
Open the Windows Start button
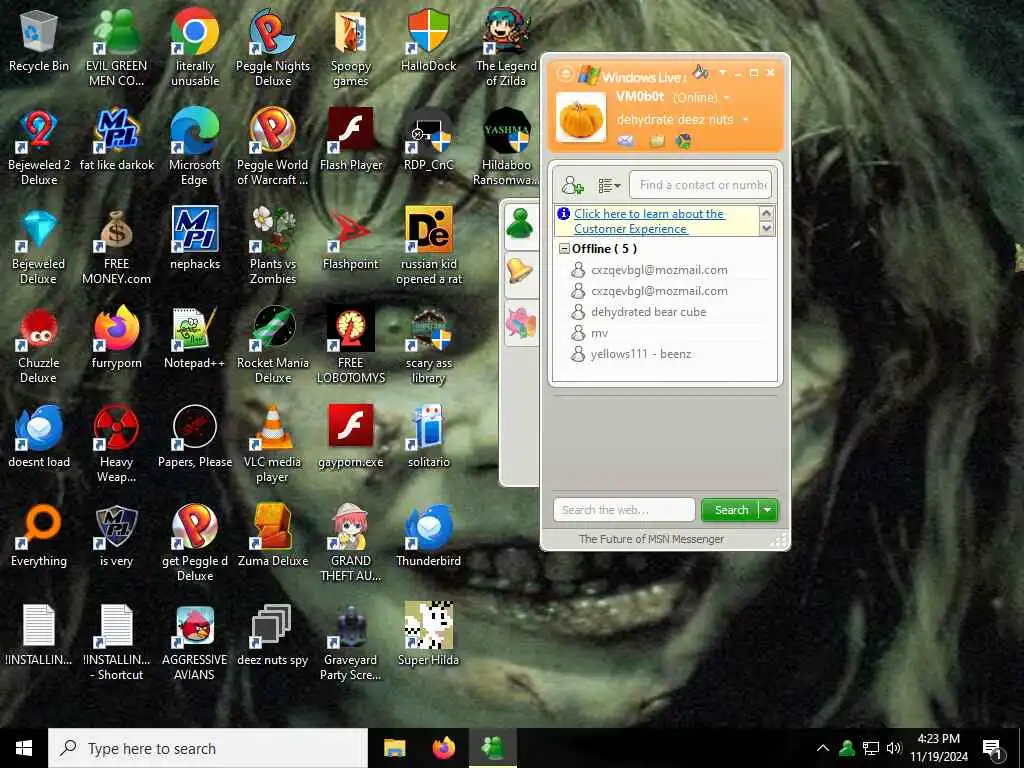(24, 748)
